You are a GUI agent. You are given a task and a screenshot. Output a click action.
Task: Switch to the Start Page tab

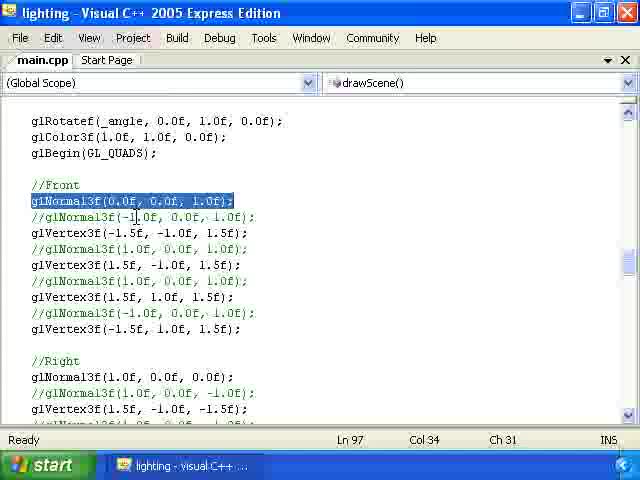click(107, 60)
